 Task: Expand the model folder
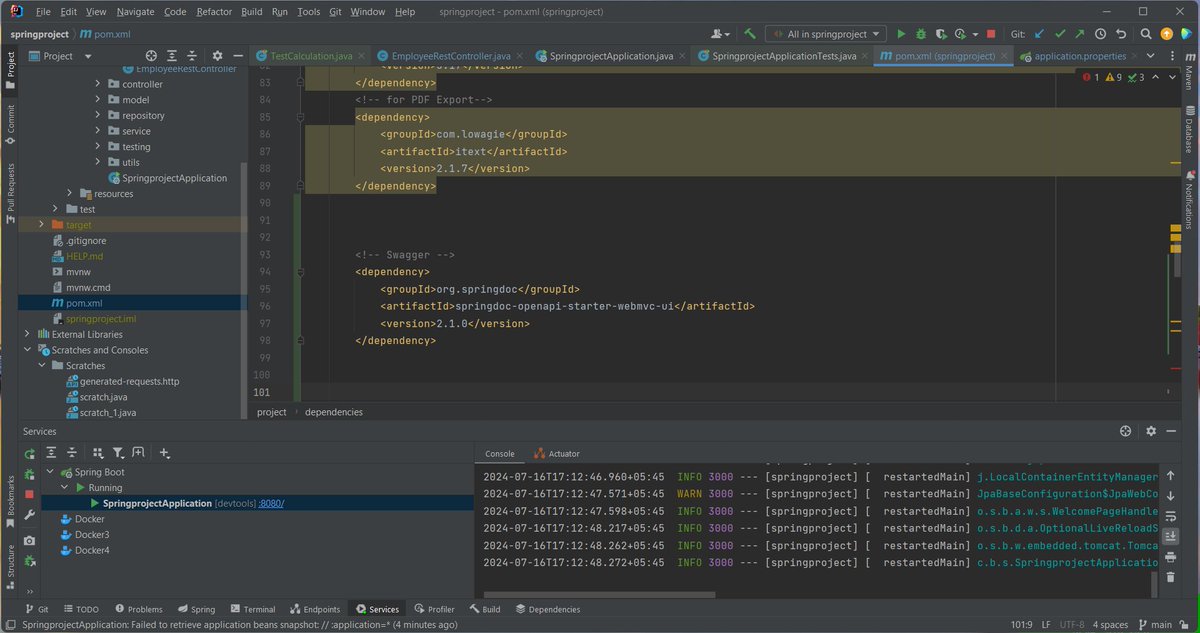tap(98, 100)
